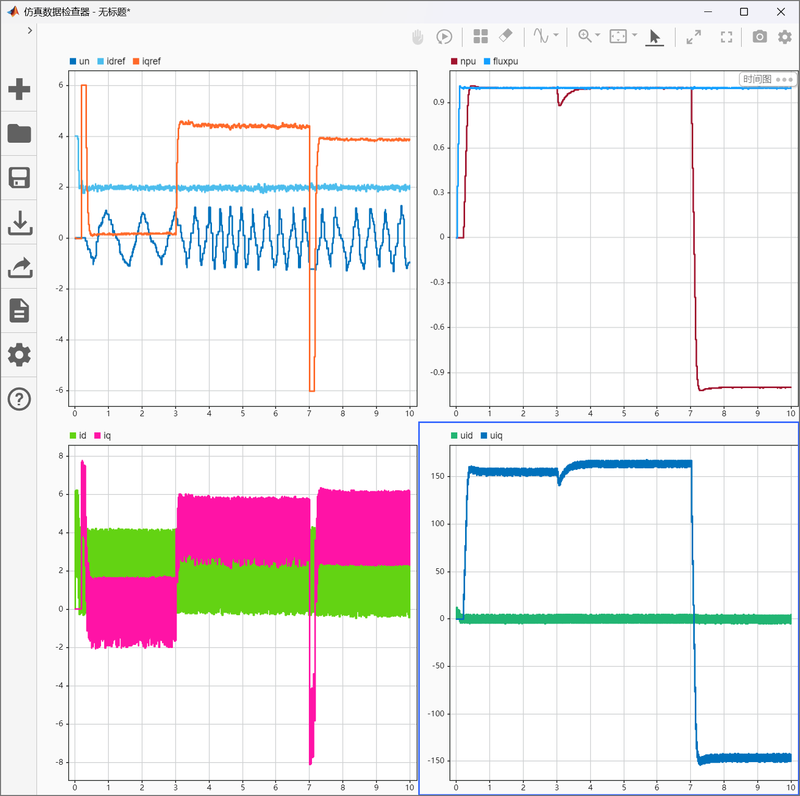Open visualization settings gear in toolbar
Image resolution: width=800 pixels, height=796 pixels.
[785, 37]
